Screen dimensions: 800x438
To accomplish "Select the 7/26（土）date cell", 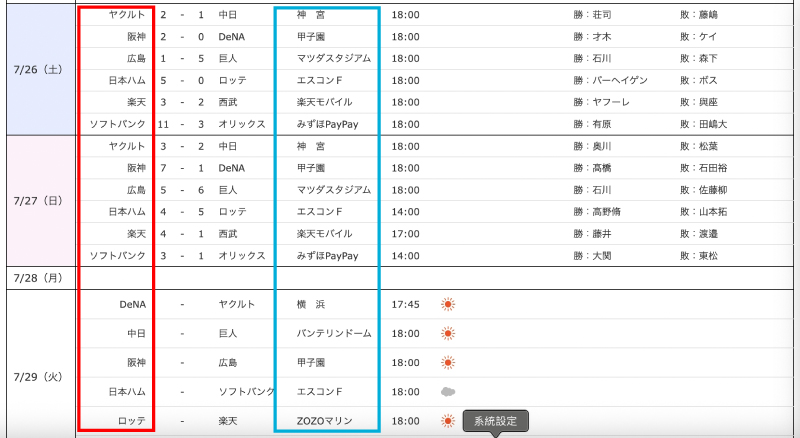I will pos(38,70).
